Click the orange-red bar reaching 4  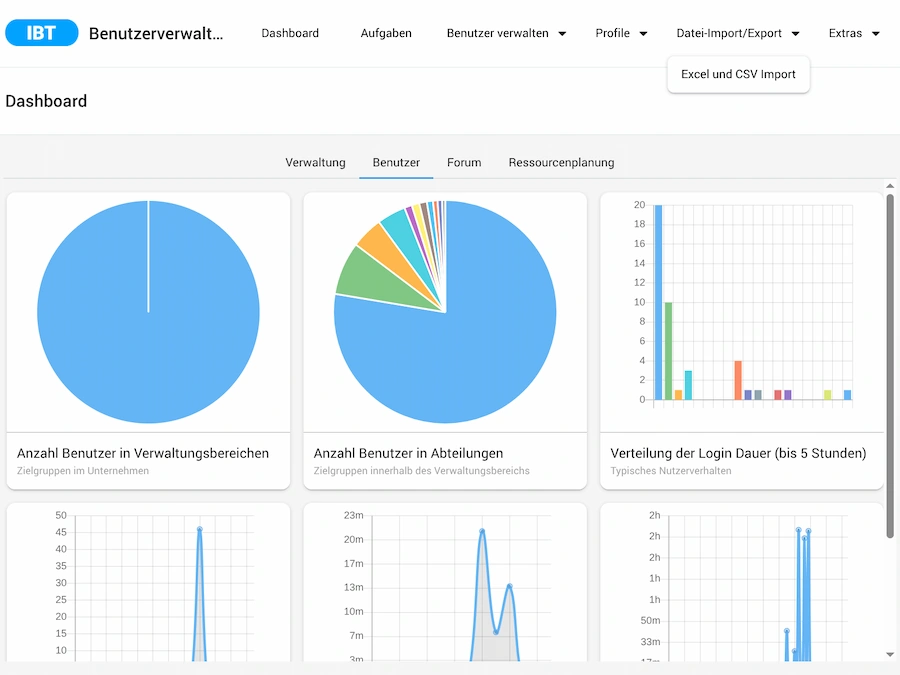tap(738, 380)
